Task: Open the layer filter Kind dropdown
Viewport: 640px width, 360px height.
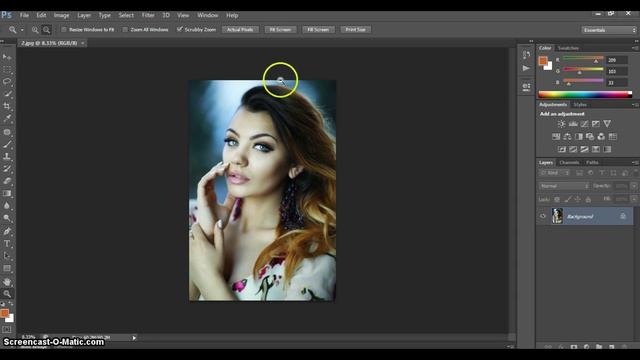Action: coord(555,173)
